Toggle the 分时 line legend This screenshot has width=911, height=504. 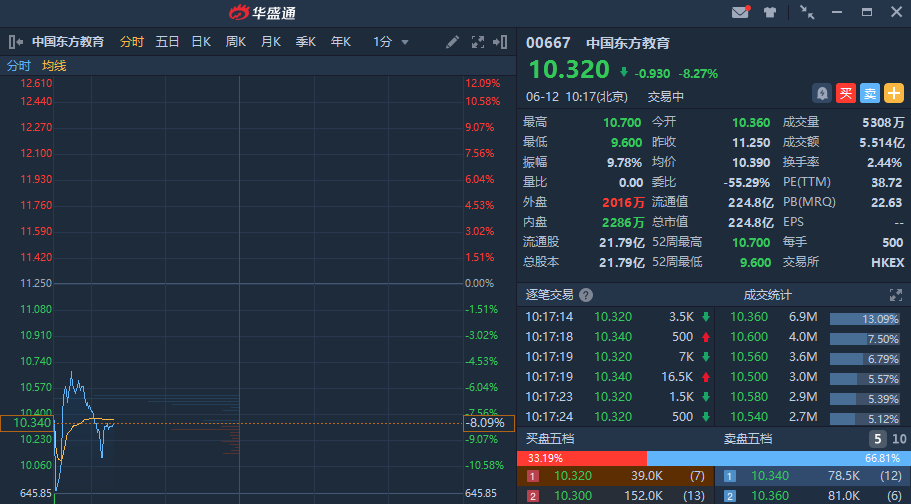click(x=19, y=66)
